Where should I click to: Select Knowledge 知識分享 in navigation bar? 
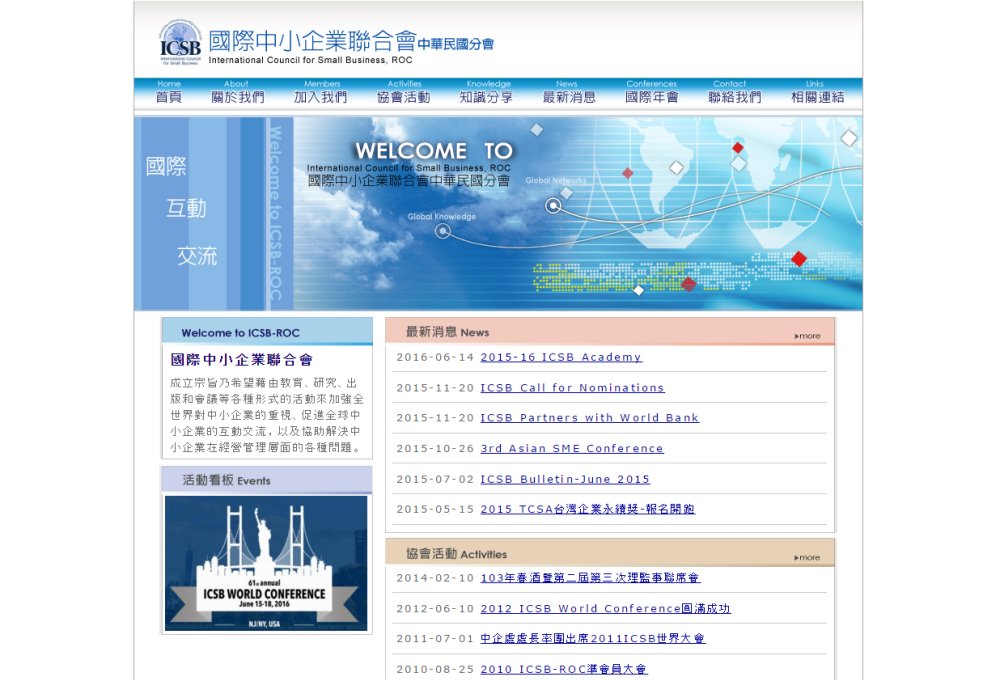pyautogui.click(x=487, y=93)
